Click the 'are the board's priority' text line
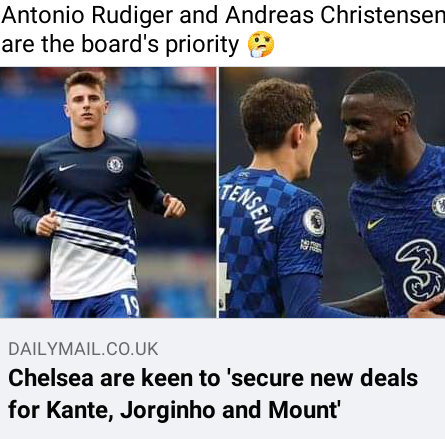Viewport: 445px width, 439px height. (120, 44)
